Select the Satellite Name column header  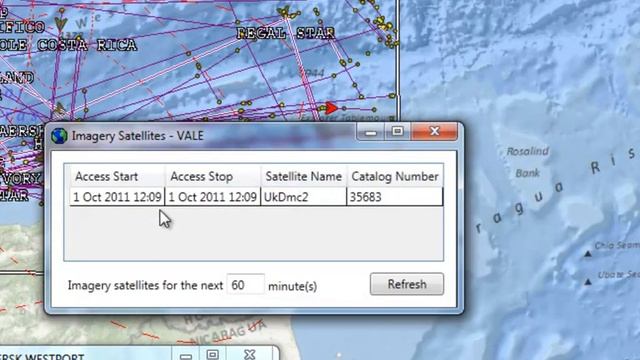304,176
